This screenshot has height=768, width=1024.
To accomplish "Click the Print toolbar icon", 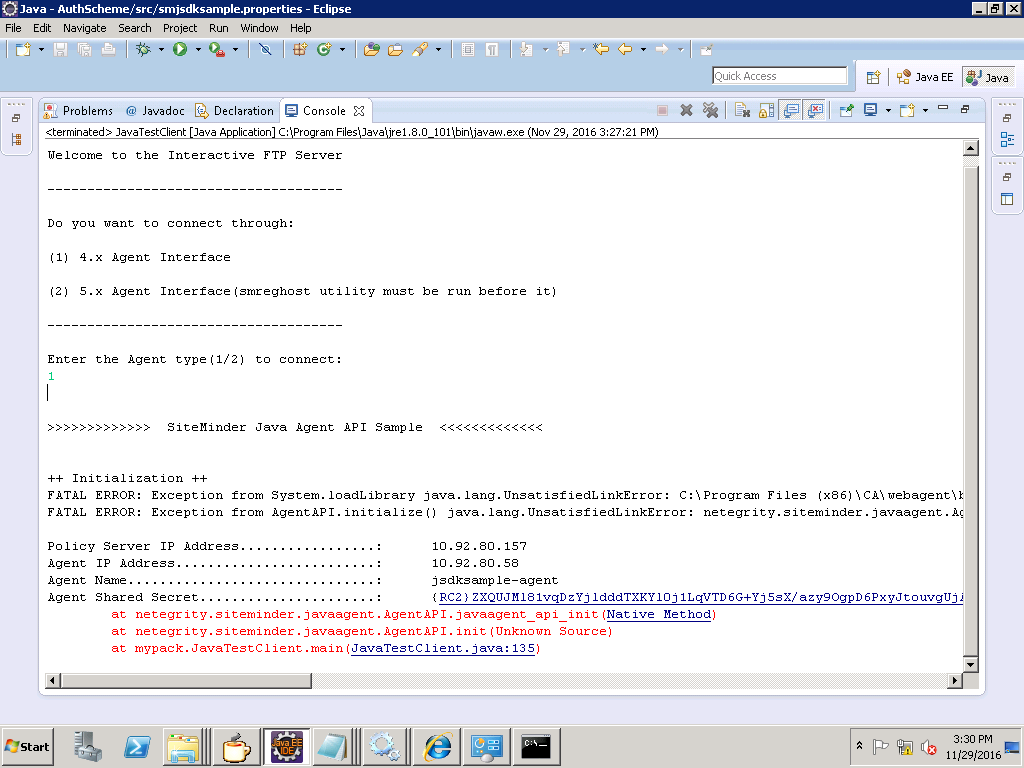I will 108,50.
